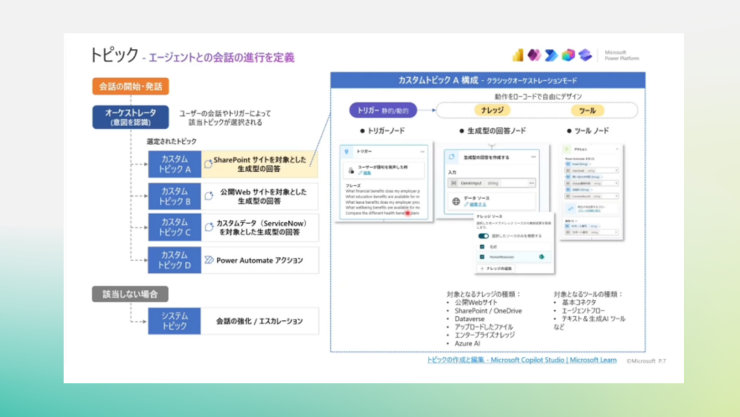Click the トリガー node header icon

347,151
